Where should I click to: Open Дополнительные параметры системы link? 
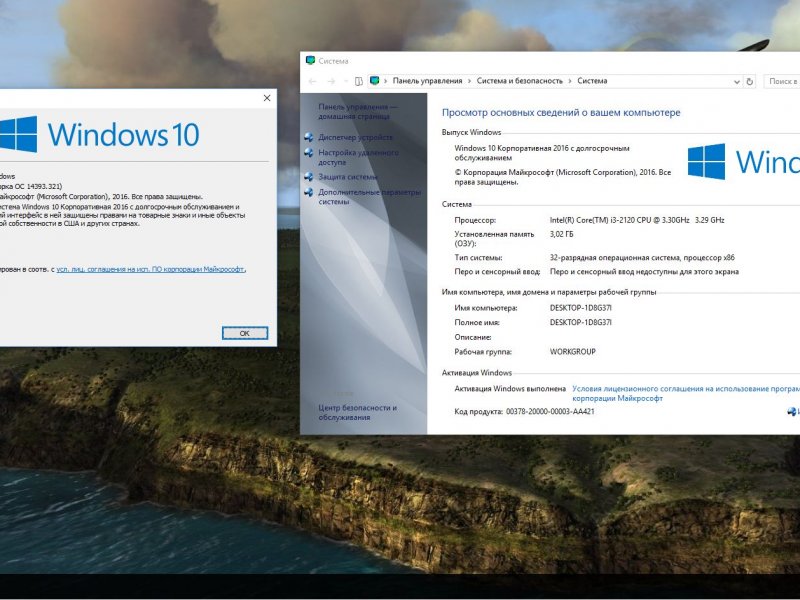point(370,197)
